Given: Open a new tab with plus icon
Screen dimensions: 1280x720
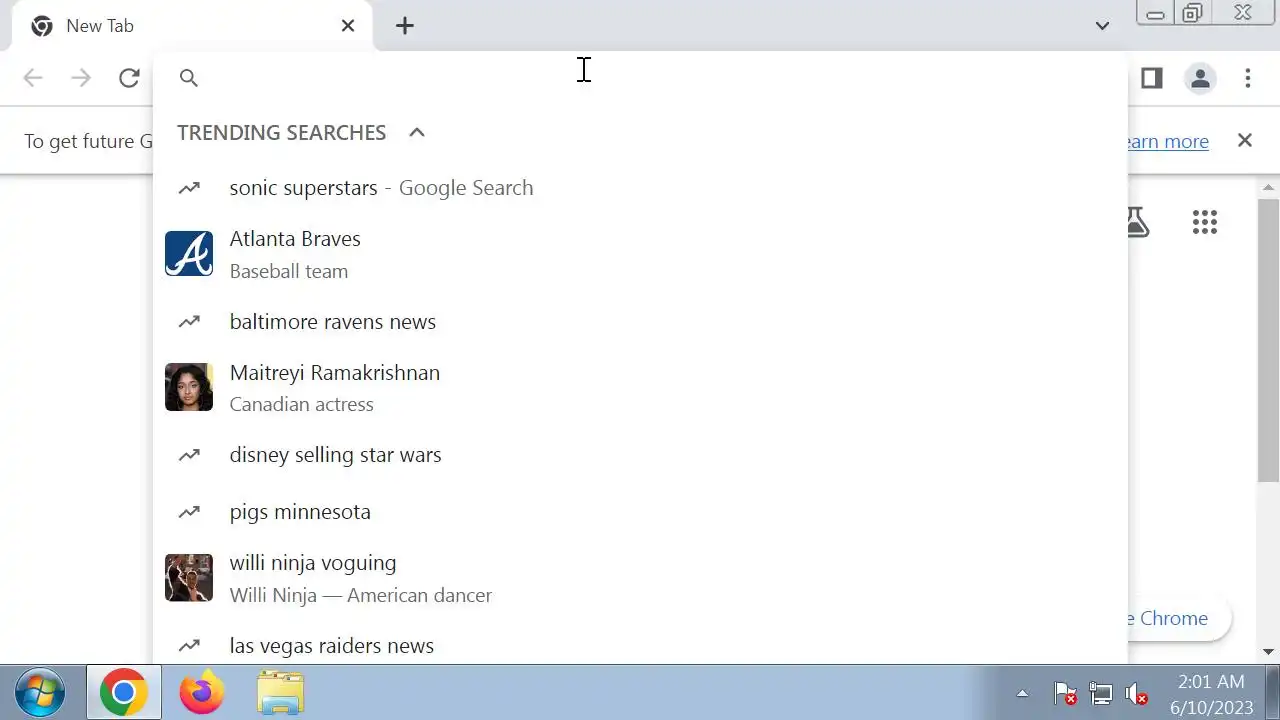Looking at the screenshot, I should pyautogui.click(x=404, y=26).
